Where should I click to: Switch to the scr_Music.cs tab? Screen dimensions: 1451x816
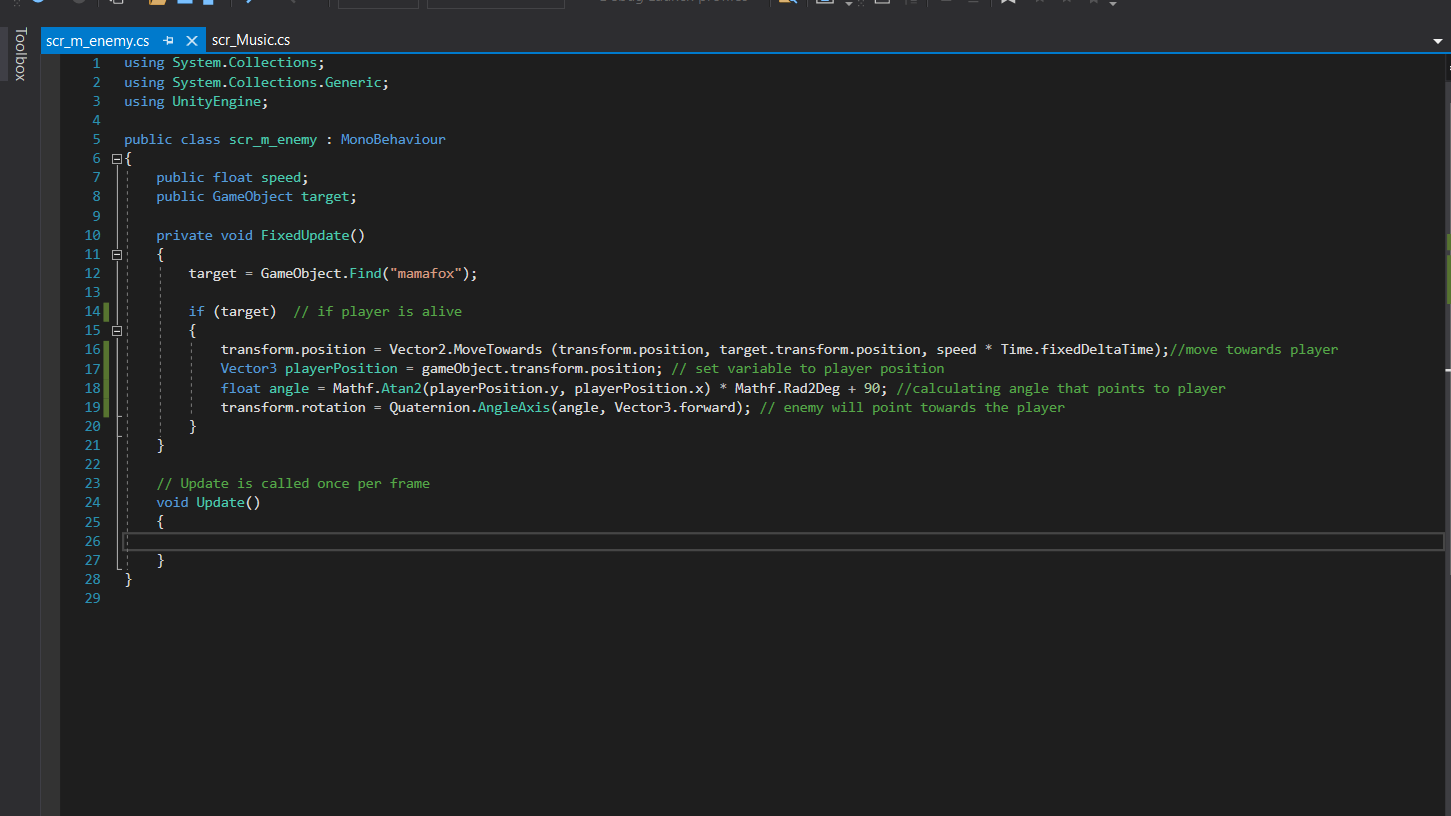[x=251, y=41]
